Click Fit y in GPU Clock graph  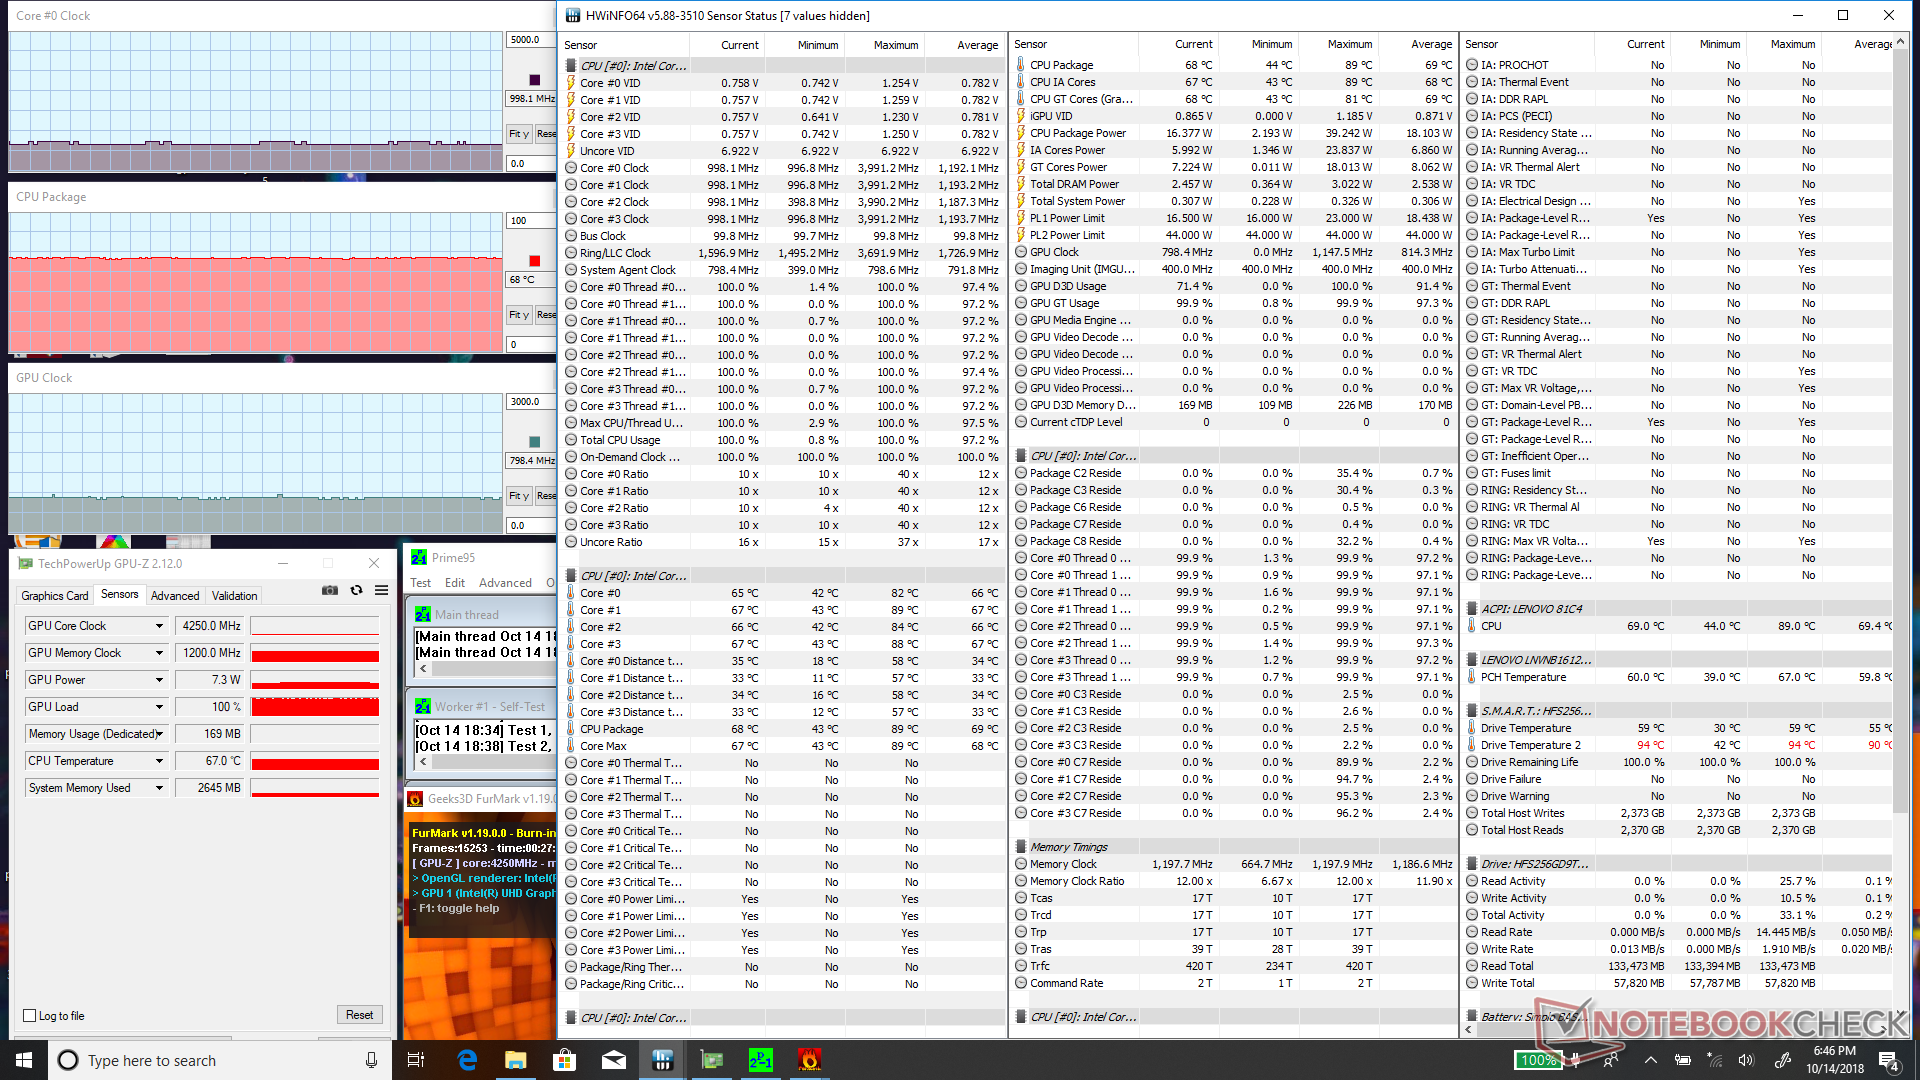(519, 496)
